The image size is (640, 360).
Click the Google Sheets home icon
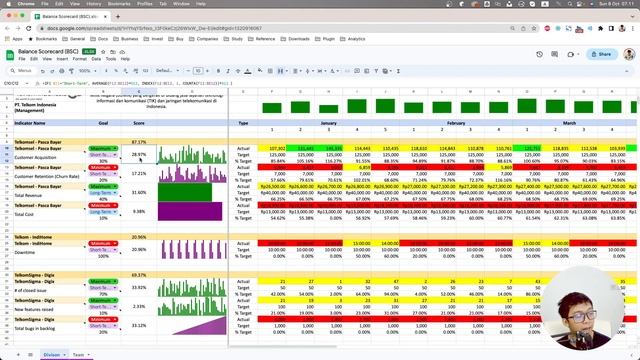tap(10, 55)
